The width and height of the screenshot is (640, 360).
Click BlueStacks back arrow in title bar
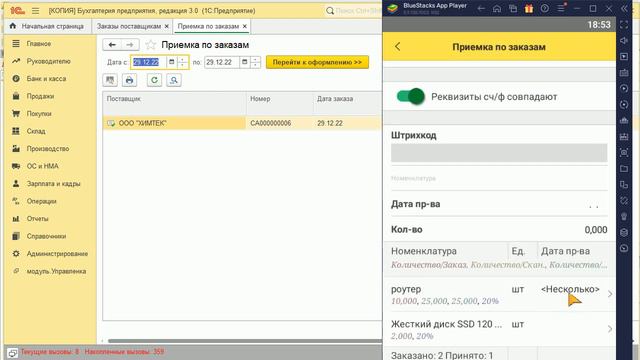click(x=481, y=9)
